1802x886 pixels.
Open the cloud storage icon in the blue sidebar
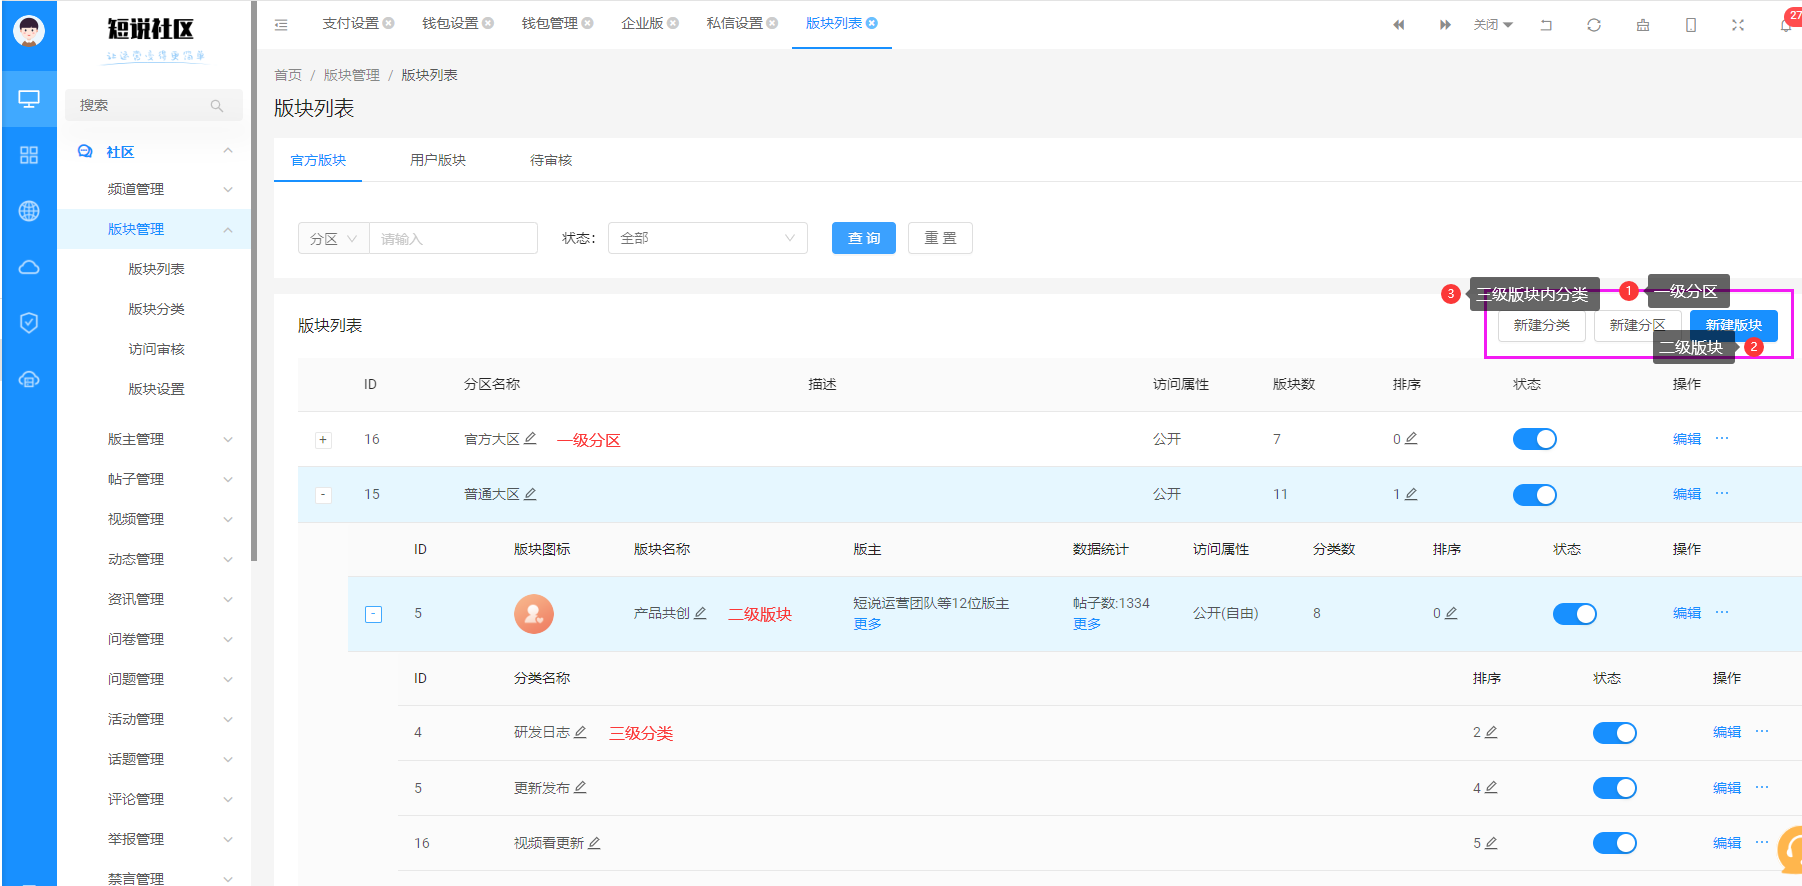[29, 379]
